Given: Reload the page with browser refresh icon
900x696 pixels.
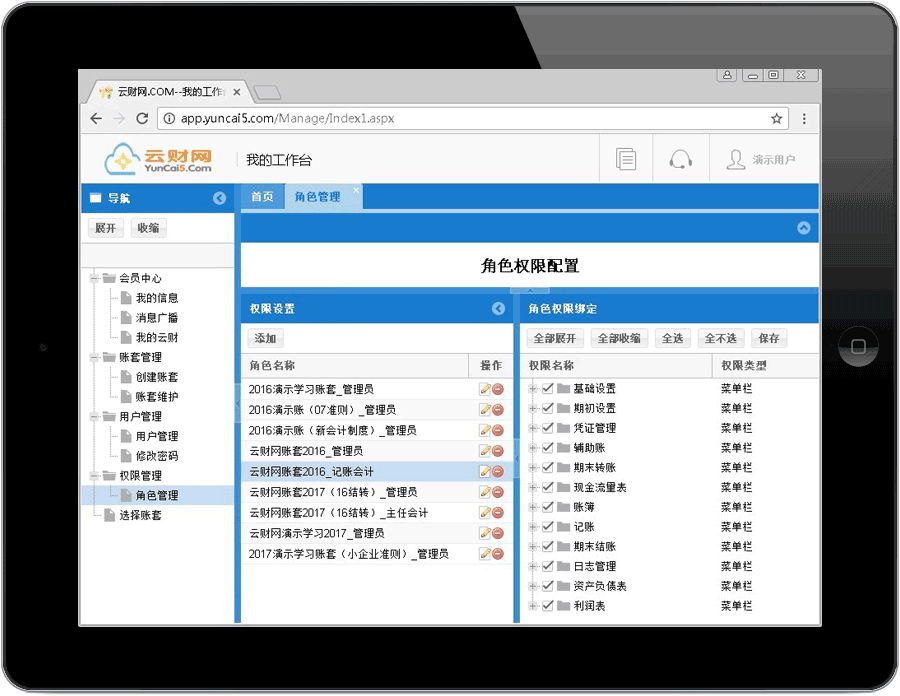Looking at the screenshot, I should pos(142,118).
